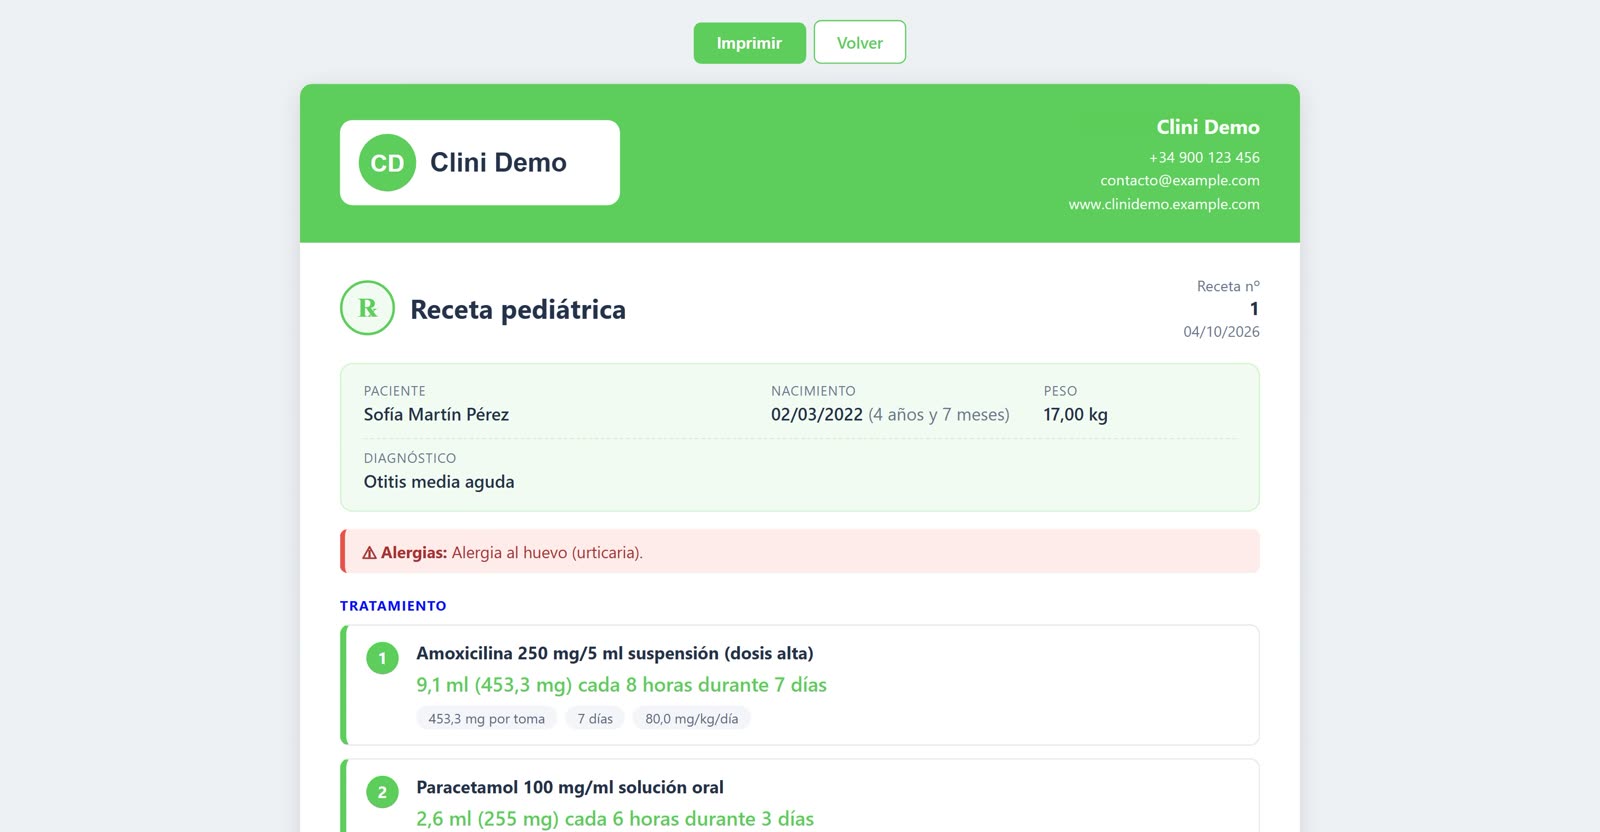Viewport: 1600px width, 832px height.
Task: Click the birth date 02/03/2022
Action: tap(816, 414)
